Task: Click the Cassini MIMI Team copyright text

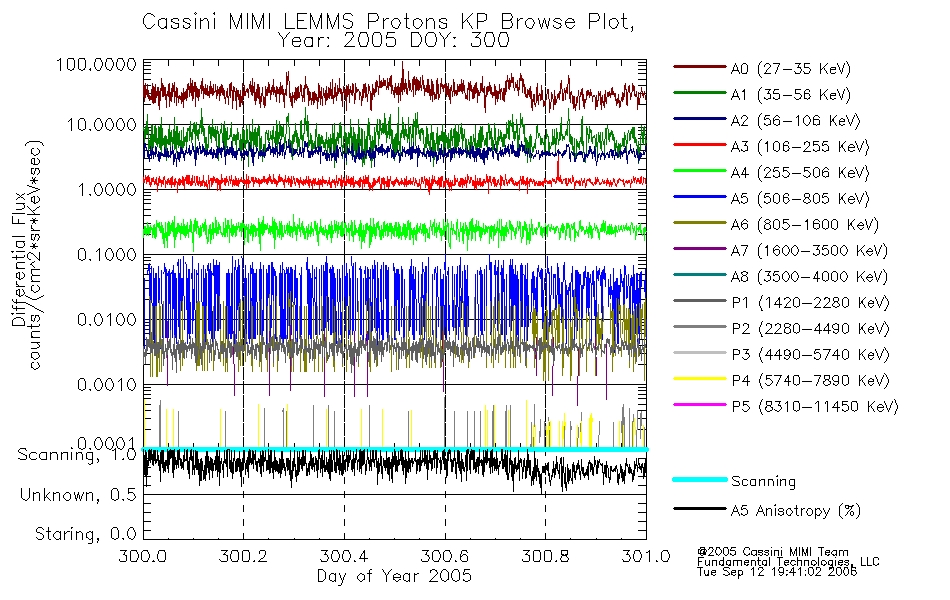Action: tap(773, 552)
